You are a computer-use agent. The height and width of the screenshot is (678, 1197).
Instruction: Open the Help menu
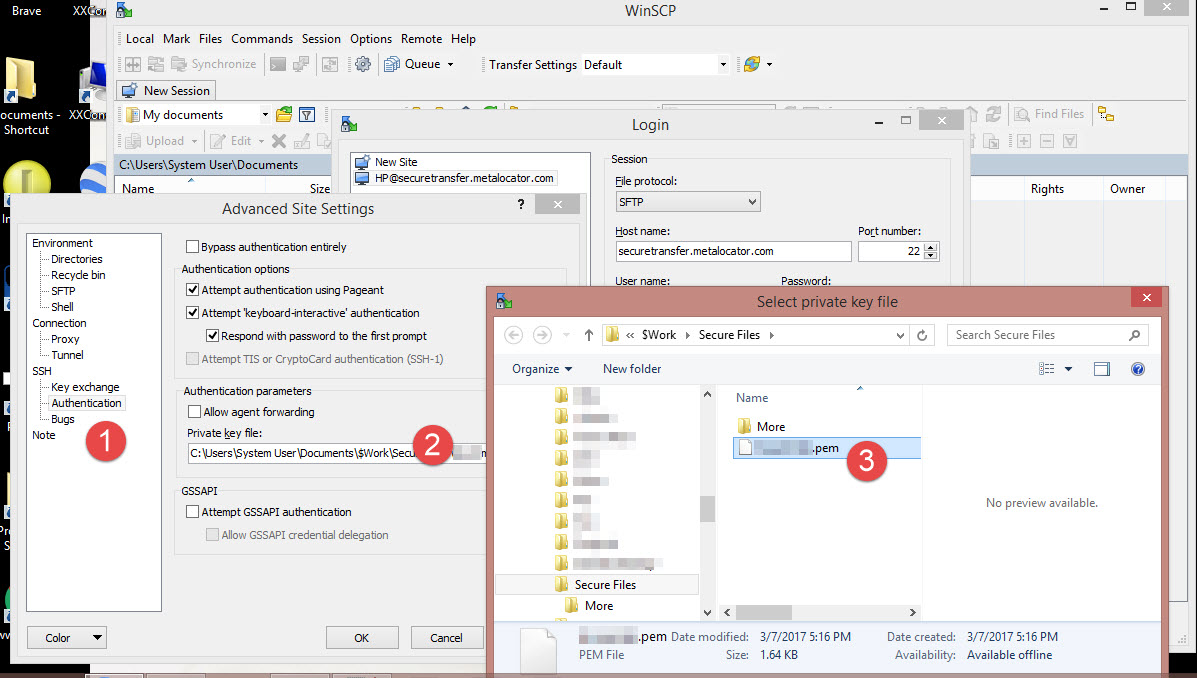(x=463, y=39)
